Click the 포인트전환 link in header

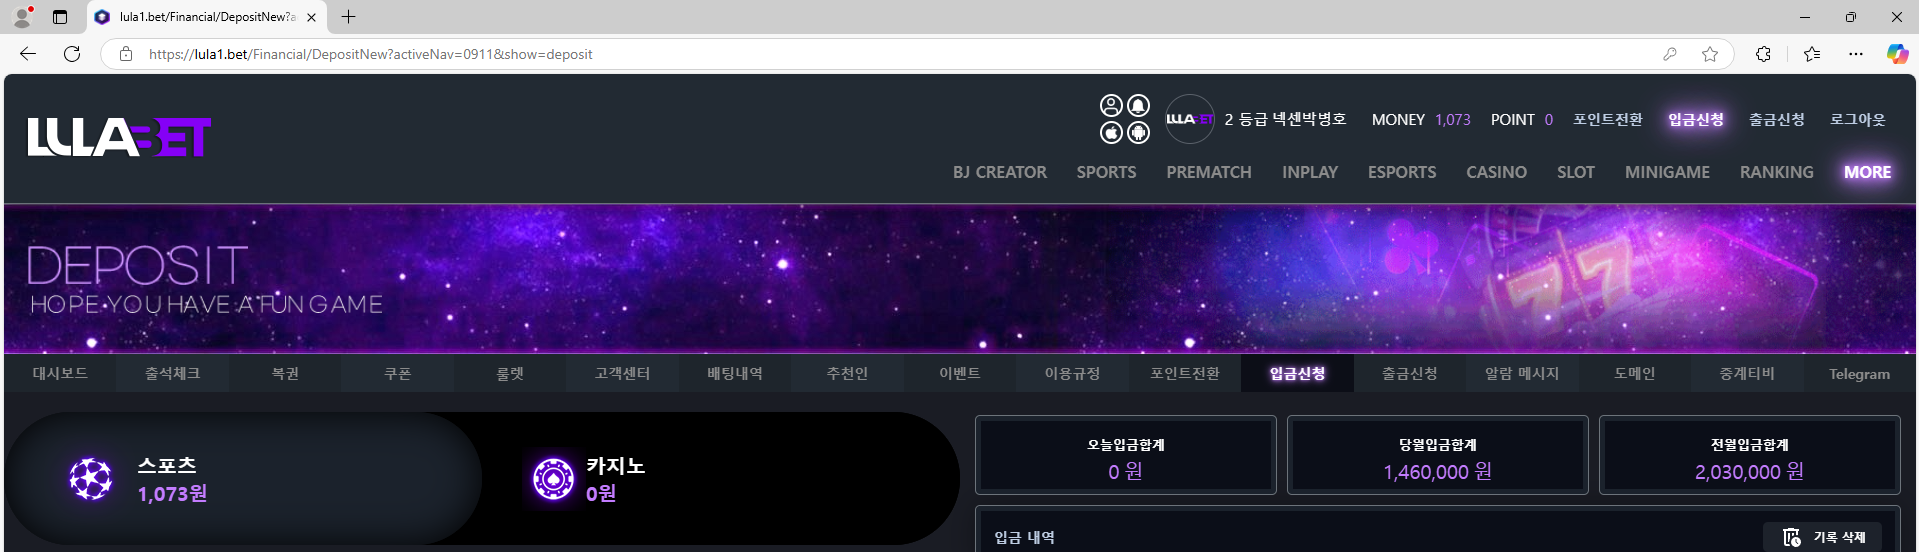tap(1607, 119)
